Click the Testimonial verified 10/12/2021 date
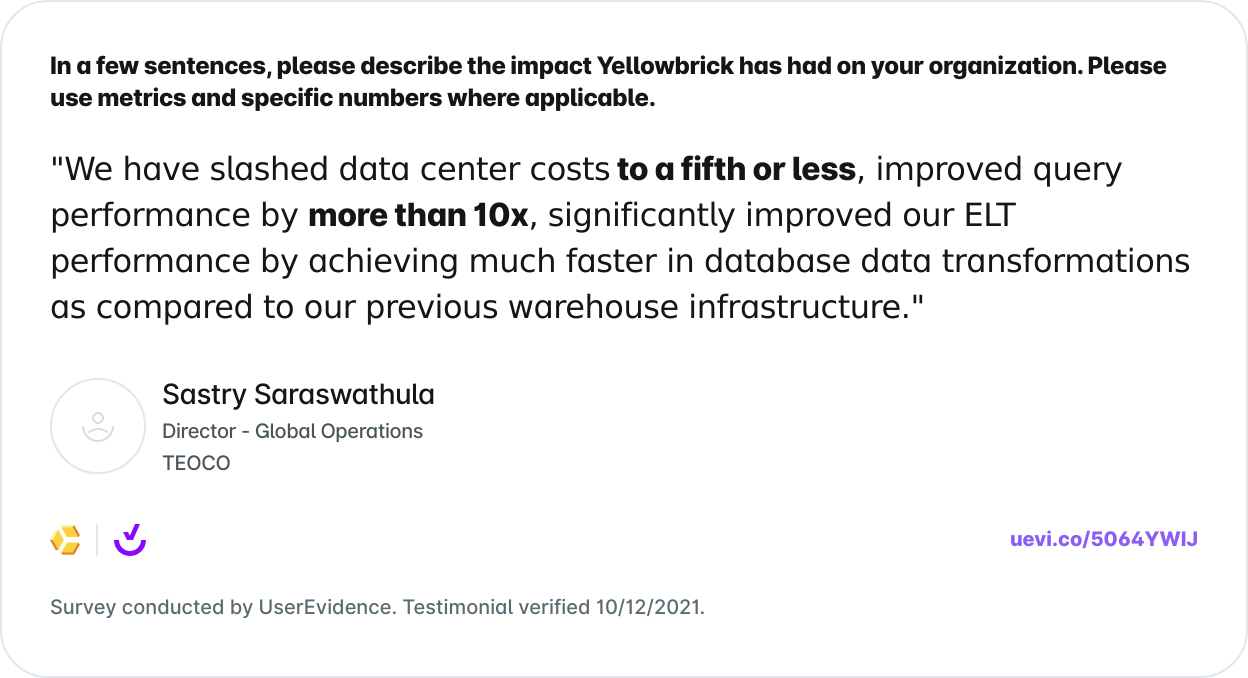The height and width of the screenshot is (678, 1248). tap(554, 607)
